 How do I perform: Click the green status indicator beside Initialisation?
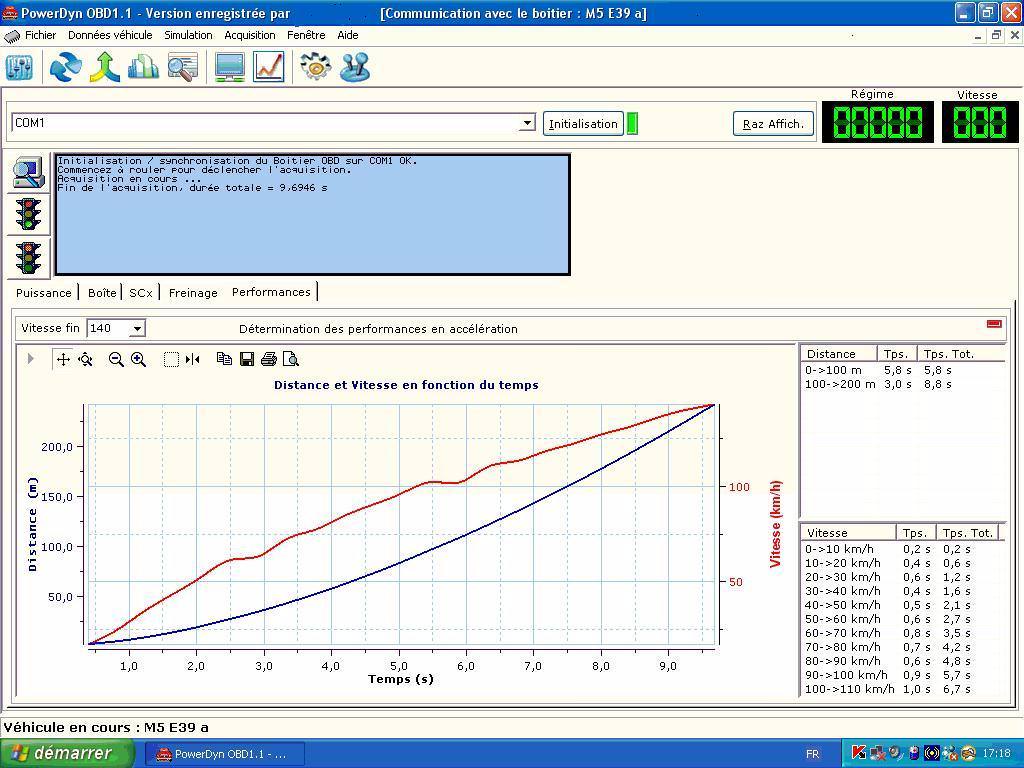click(632, 123)
